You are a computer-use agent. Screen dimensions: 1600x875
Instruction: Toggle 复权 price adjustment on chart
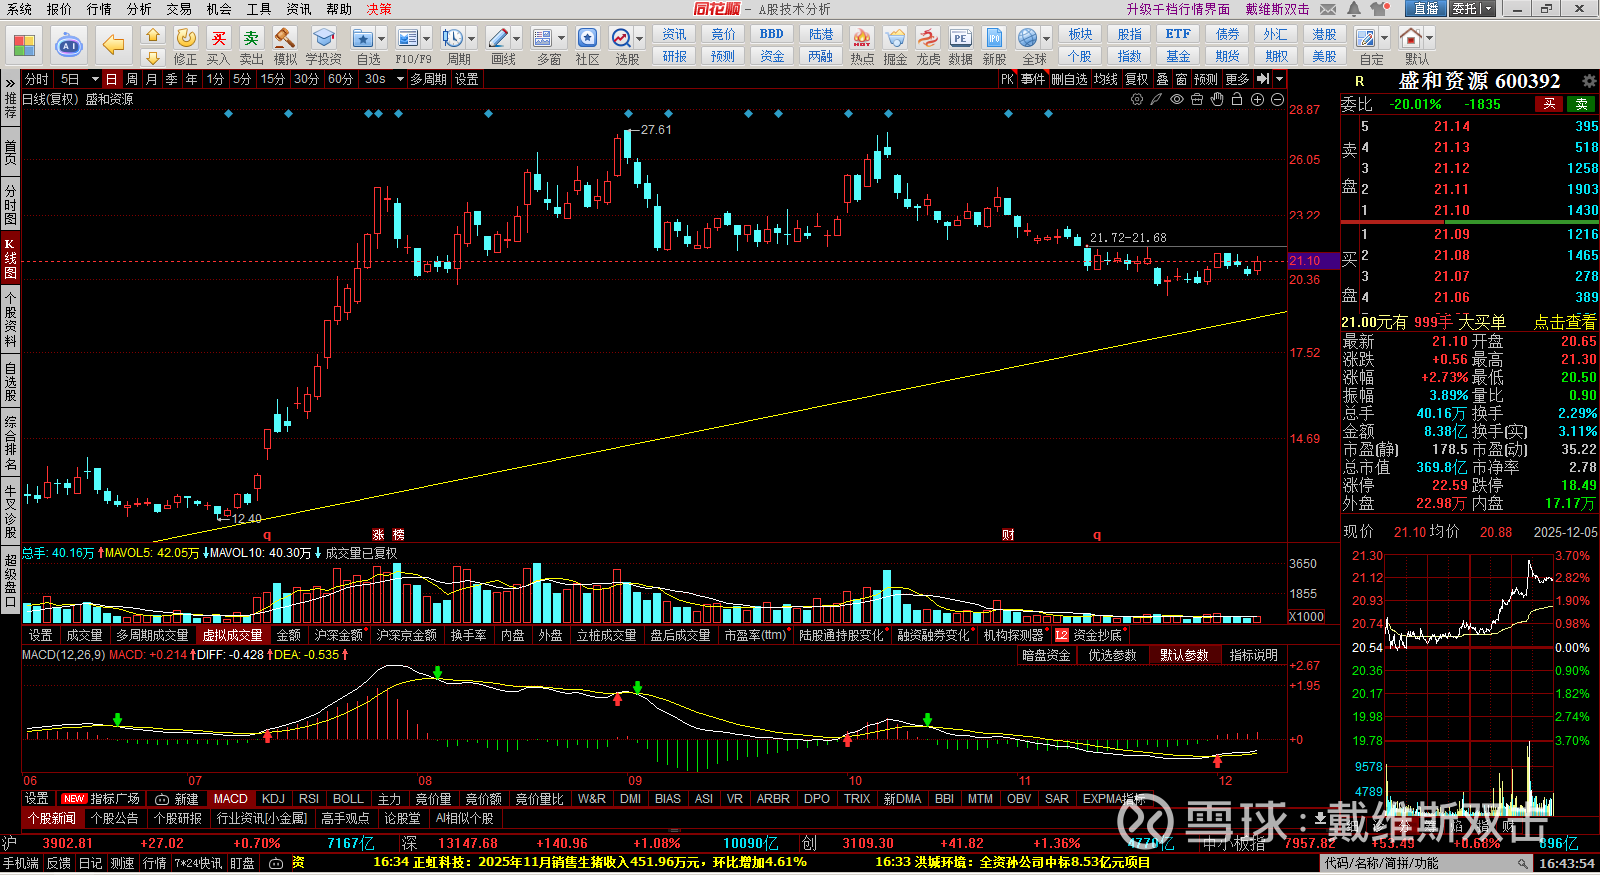tap(1137, 79)
